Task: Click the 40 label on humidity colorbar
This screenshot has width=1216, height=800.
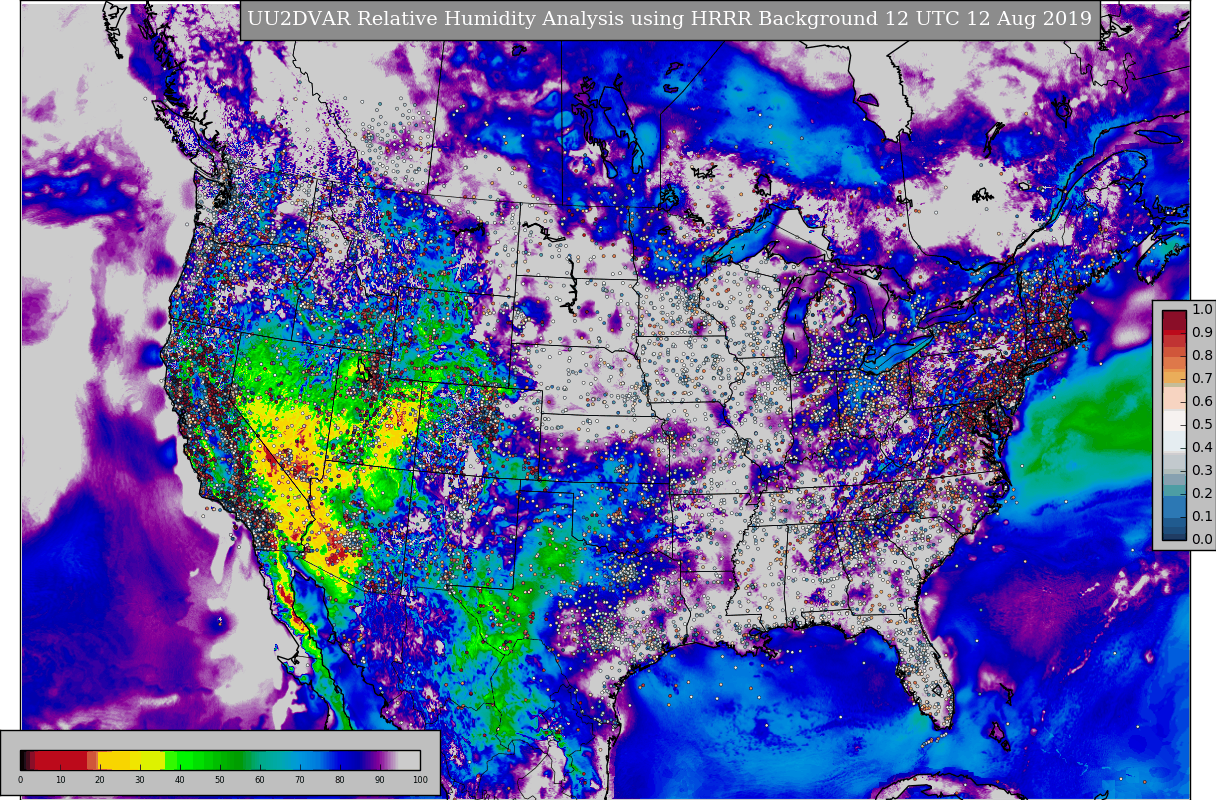Action: 180,780
